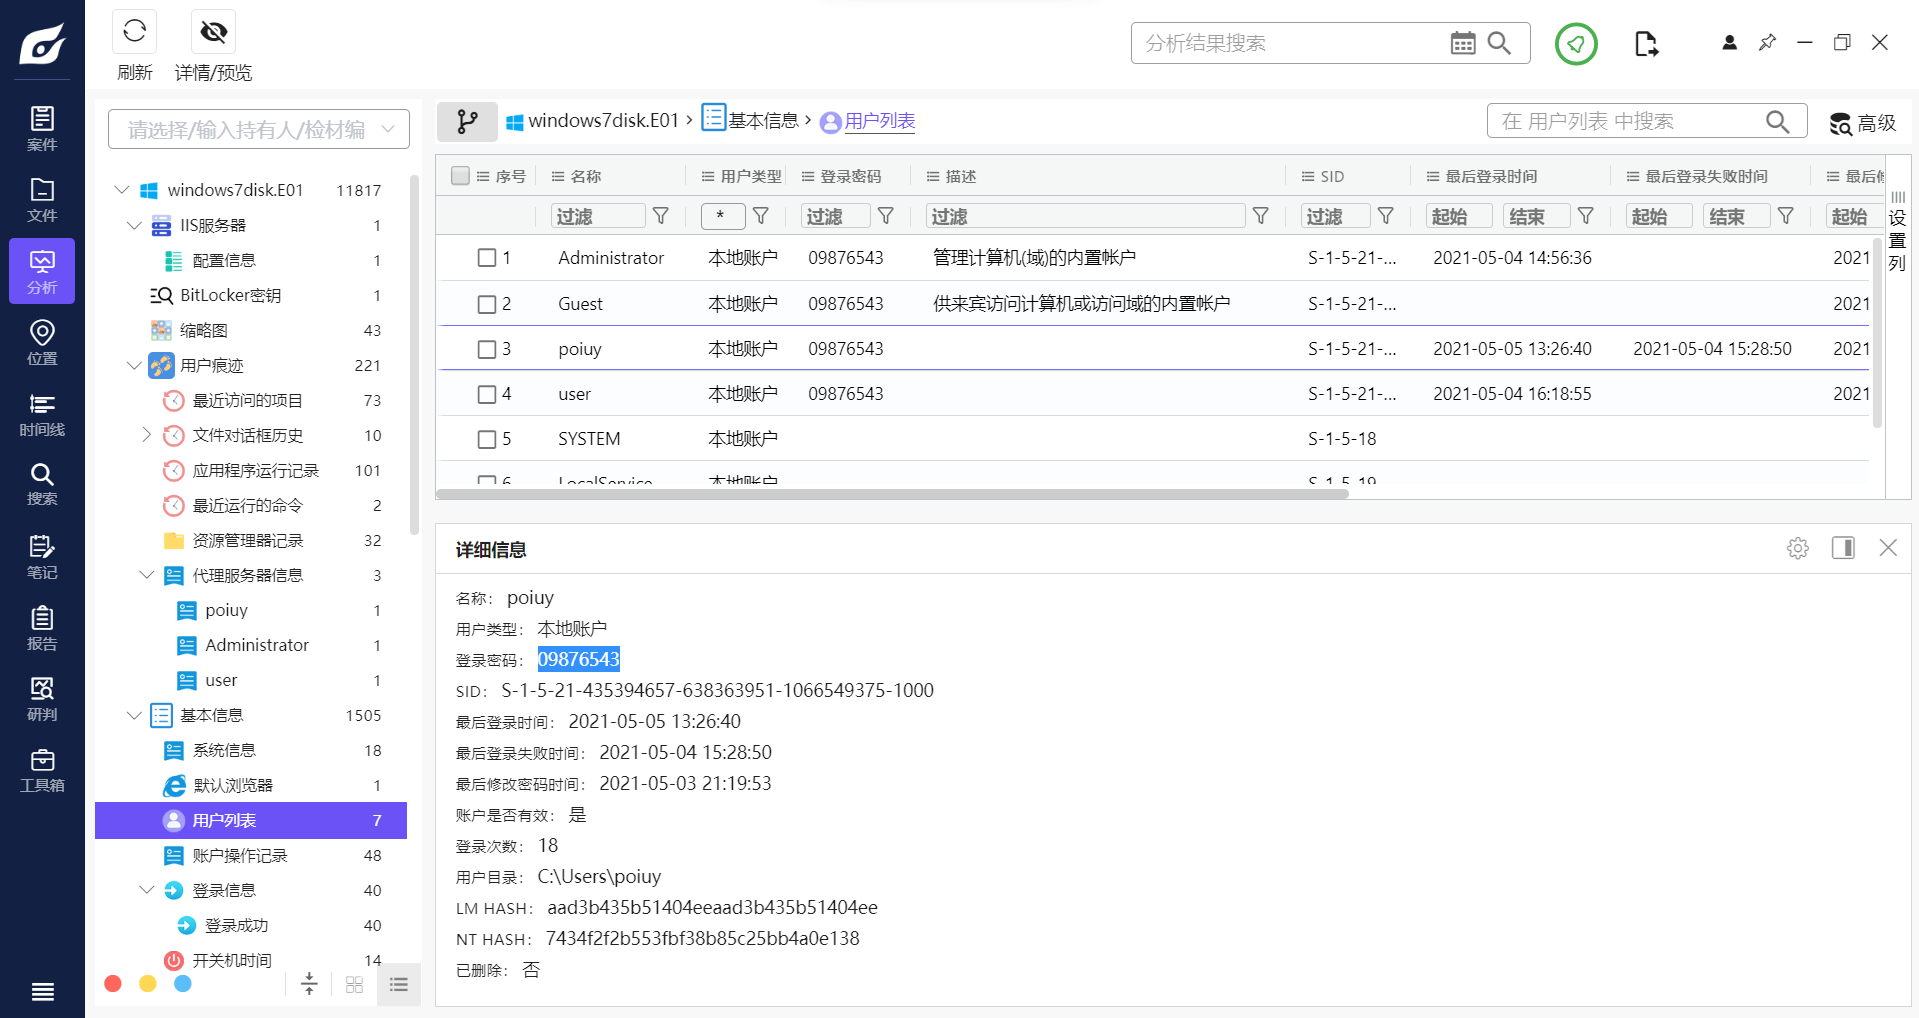Click the 分析结果搜索 search field
The image size is (1919, 1018).
[1290, 43]
